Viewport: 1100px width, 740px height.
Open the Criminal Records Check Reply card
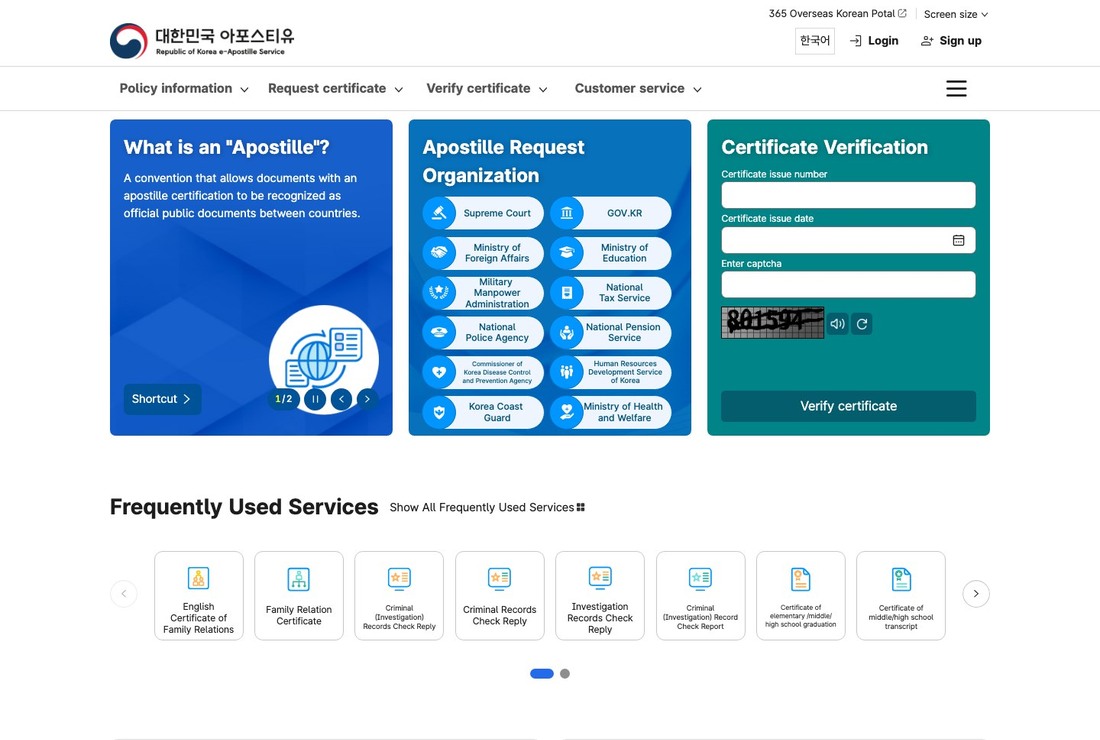click(499, 596)
